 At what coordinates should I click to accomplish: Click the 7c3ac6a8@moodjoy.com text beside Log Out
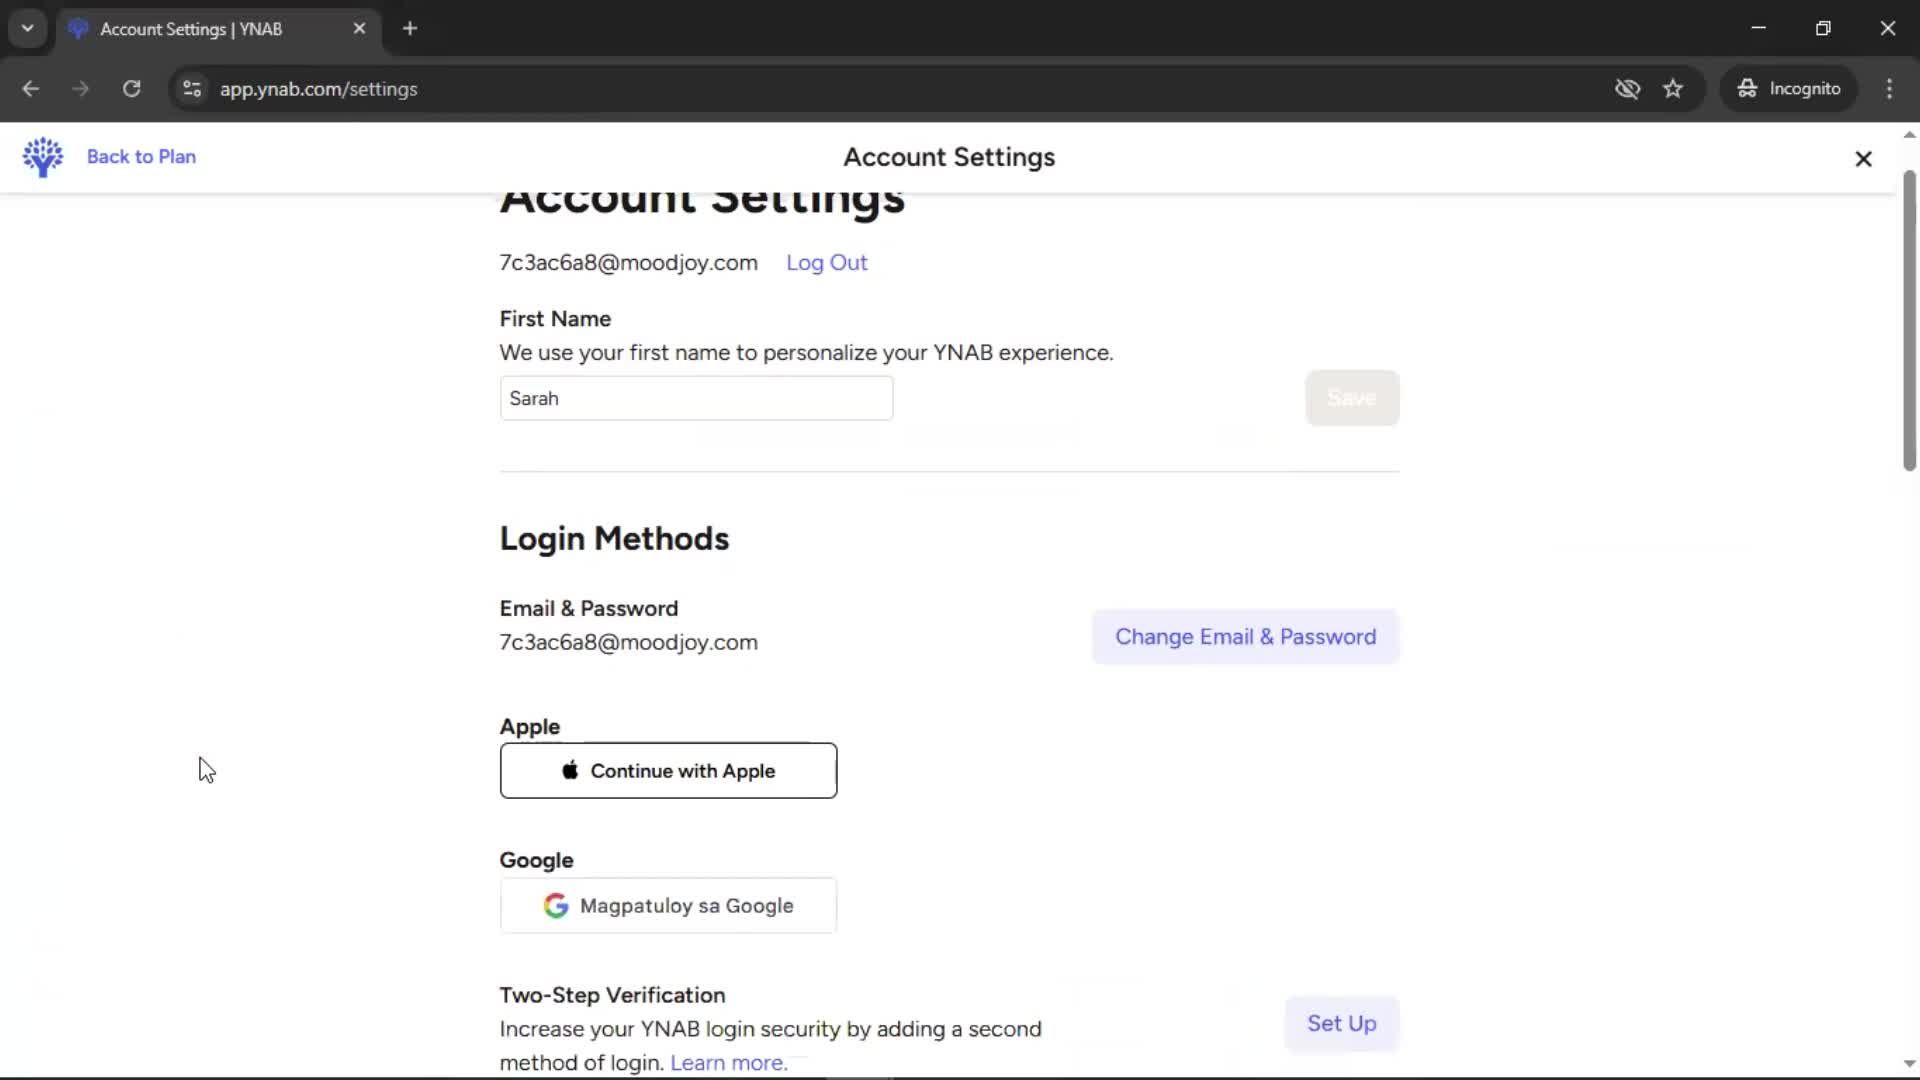(x=628, y=263)
